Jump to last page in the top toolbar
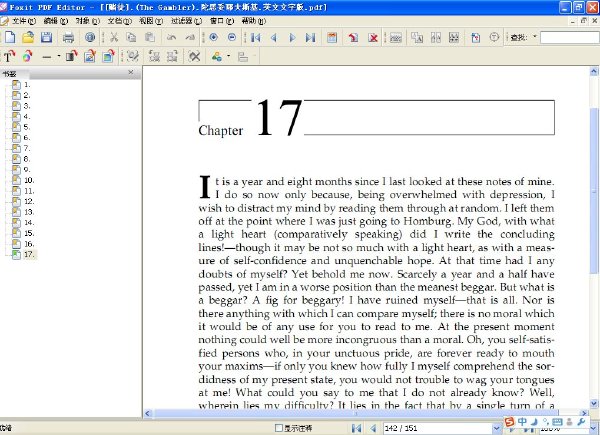 (x=310, y=37)
